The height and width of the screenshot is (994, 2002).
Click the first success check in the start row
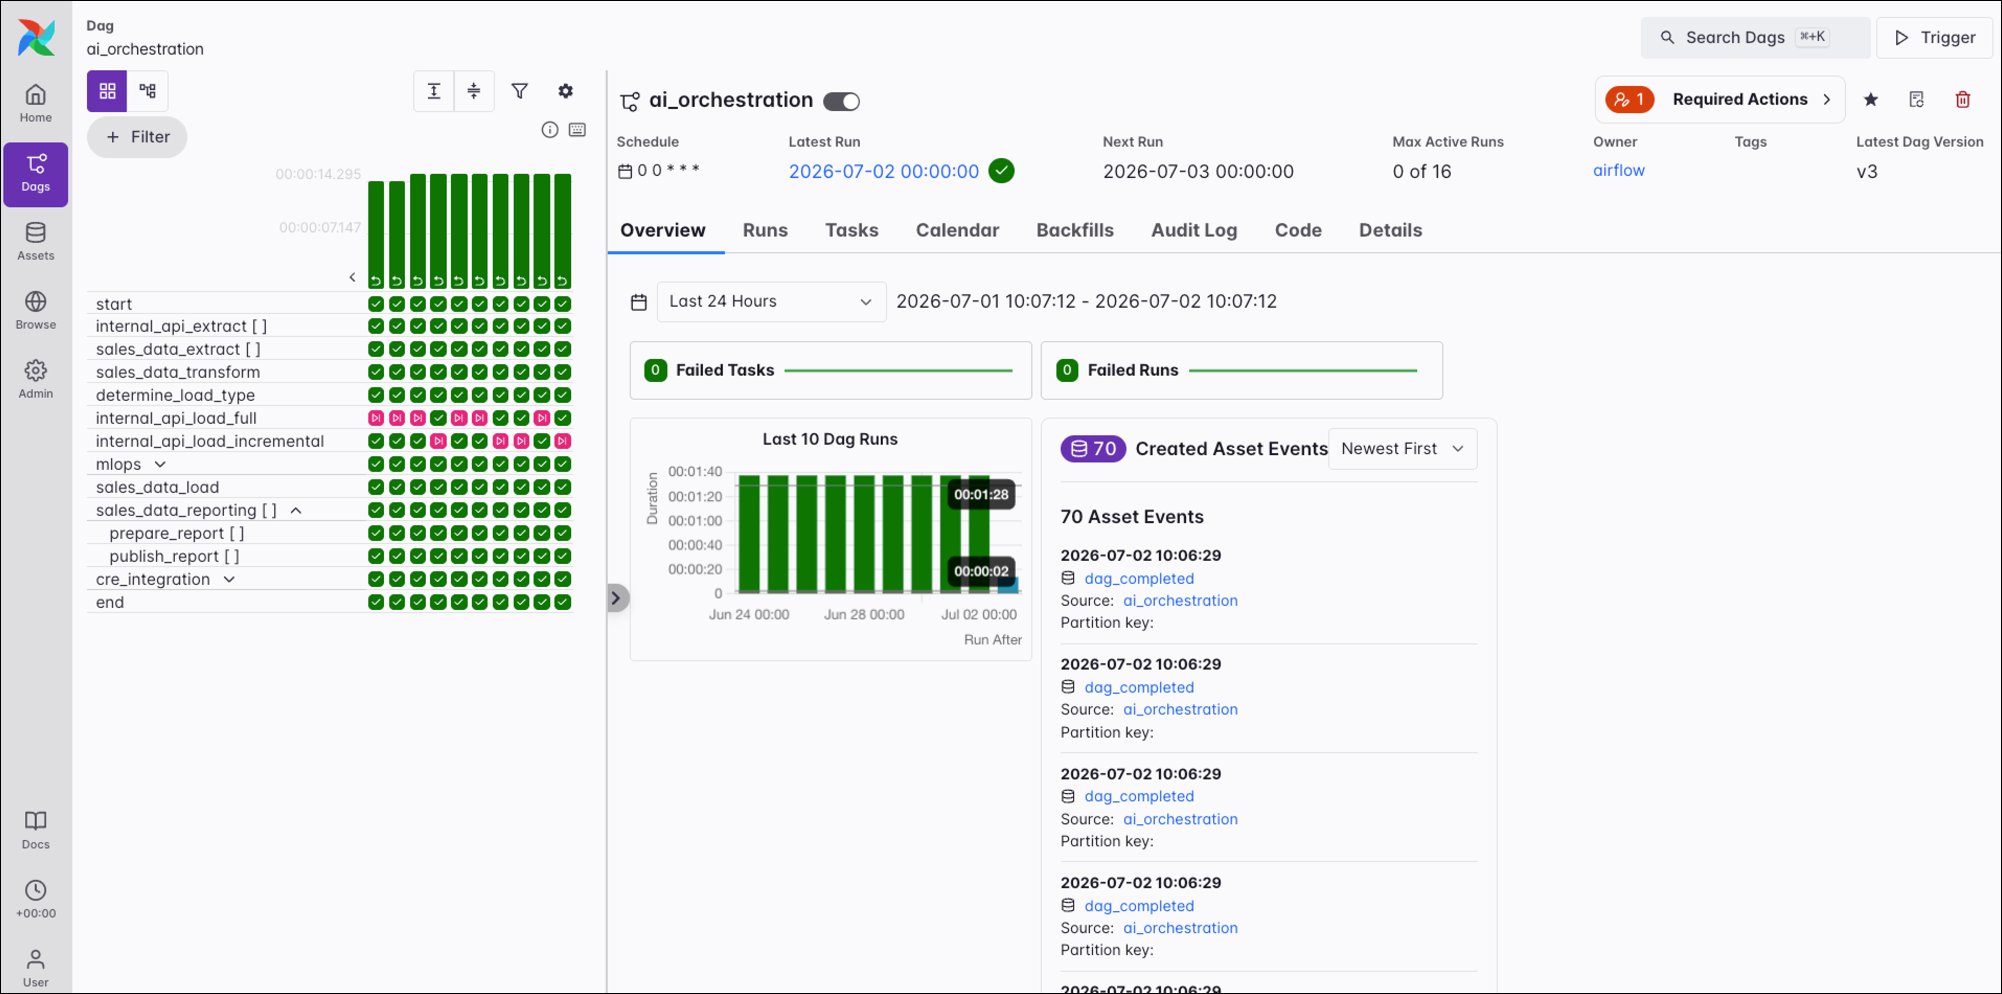click(376, 304)
